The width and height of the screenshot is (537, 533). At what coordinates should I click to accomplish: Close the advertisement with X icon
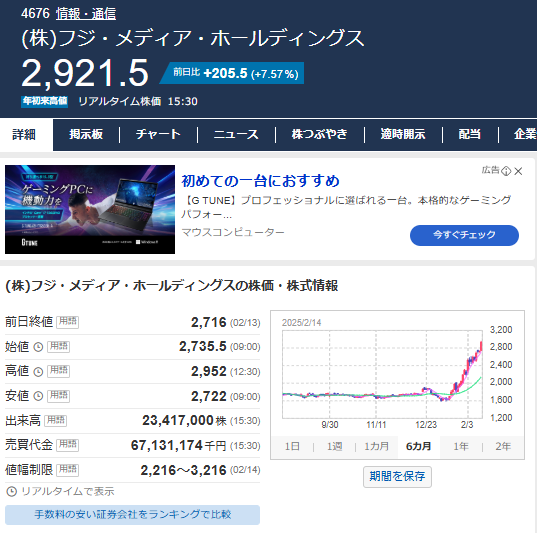[519, 171]
